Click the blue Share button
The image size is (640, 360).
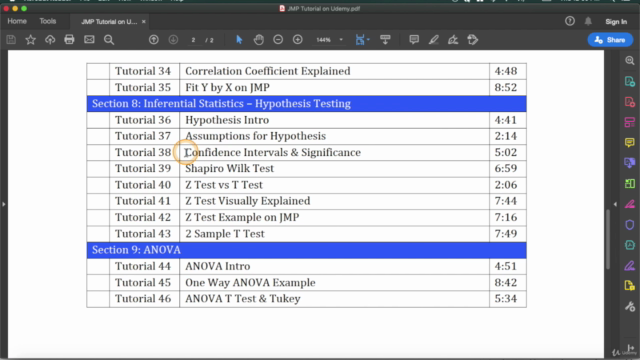coord(610,40)
